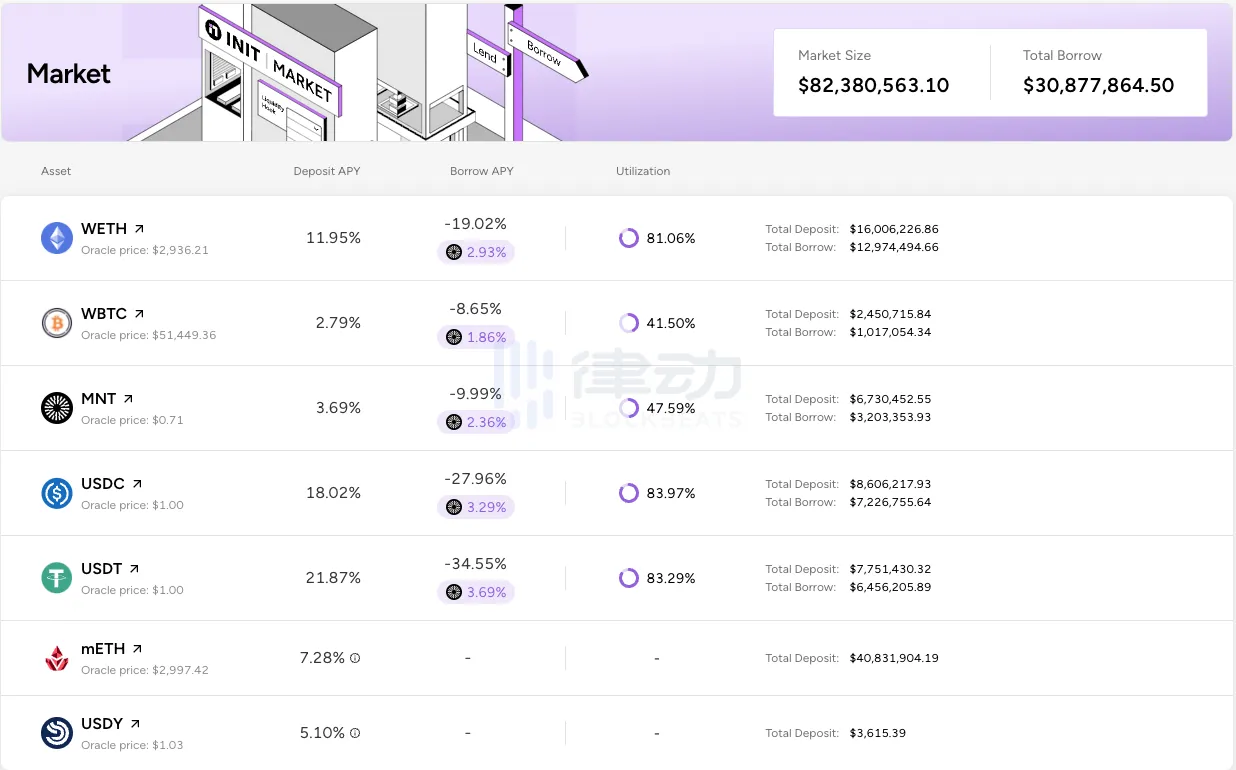Sort by Deposit APY column header
This screenshot has width=1236, height=770.
[x=327, y=171]
